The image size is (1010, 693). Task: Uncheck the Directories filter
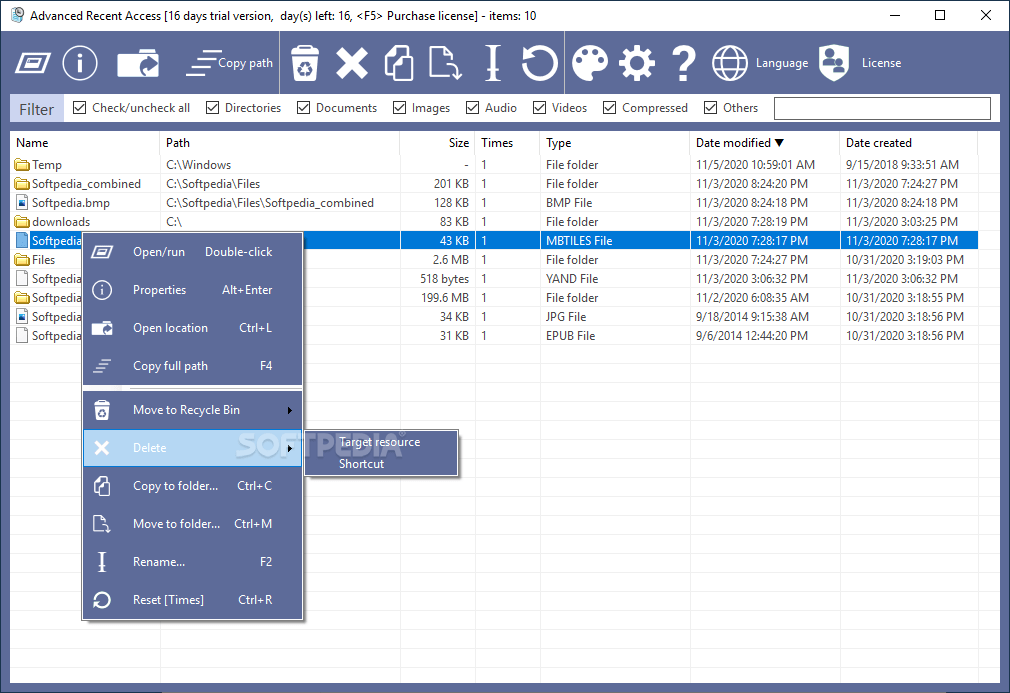pyautogui.click(x=213, y=108)
